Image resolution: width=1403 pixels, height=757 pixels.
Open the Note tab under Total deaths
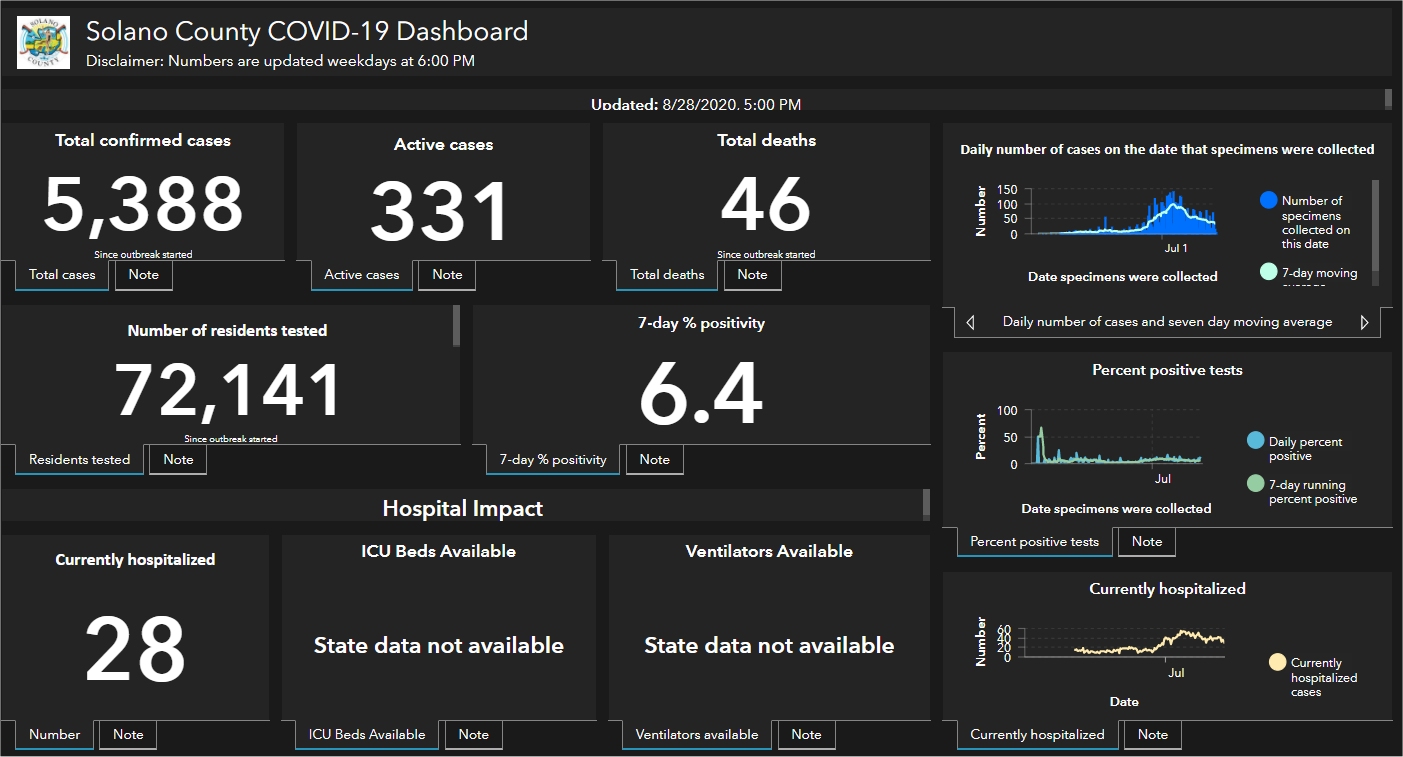pyautogui.click(x=752, y=275)
